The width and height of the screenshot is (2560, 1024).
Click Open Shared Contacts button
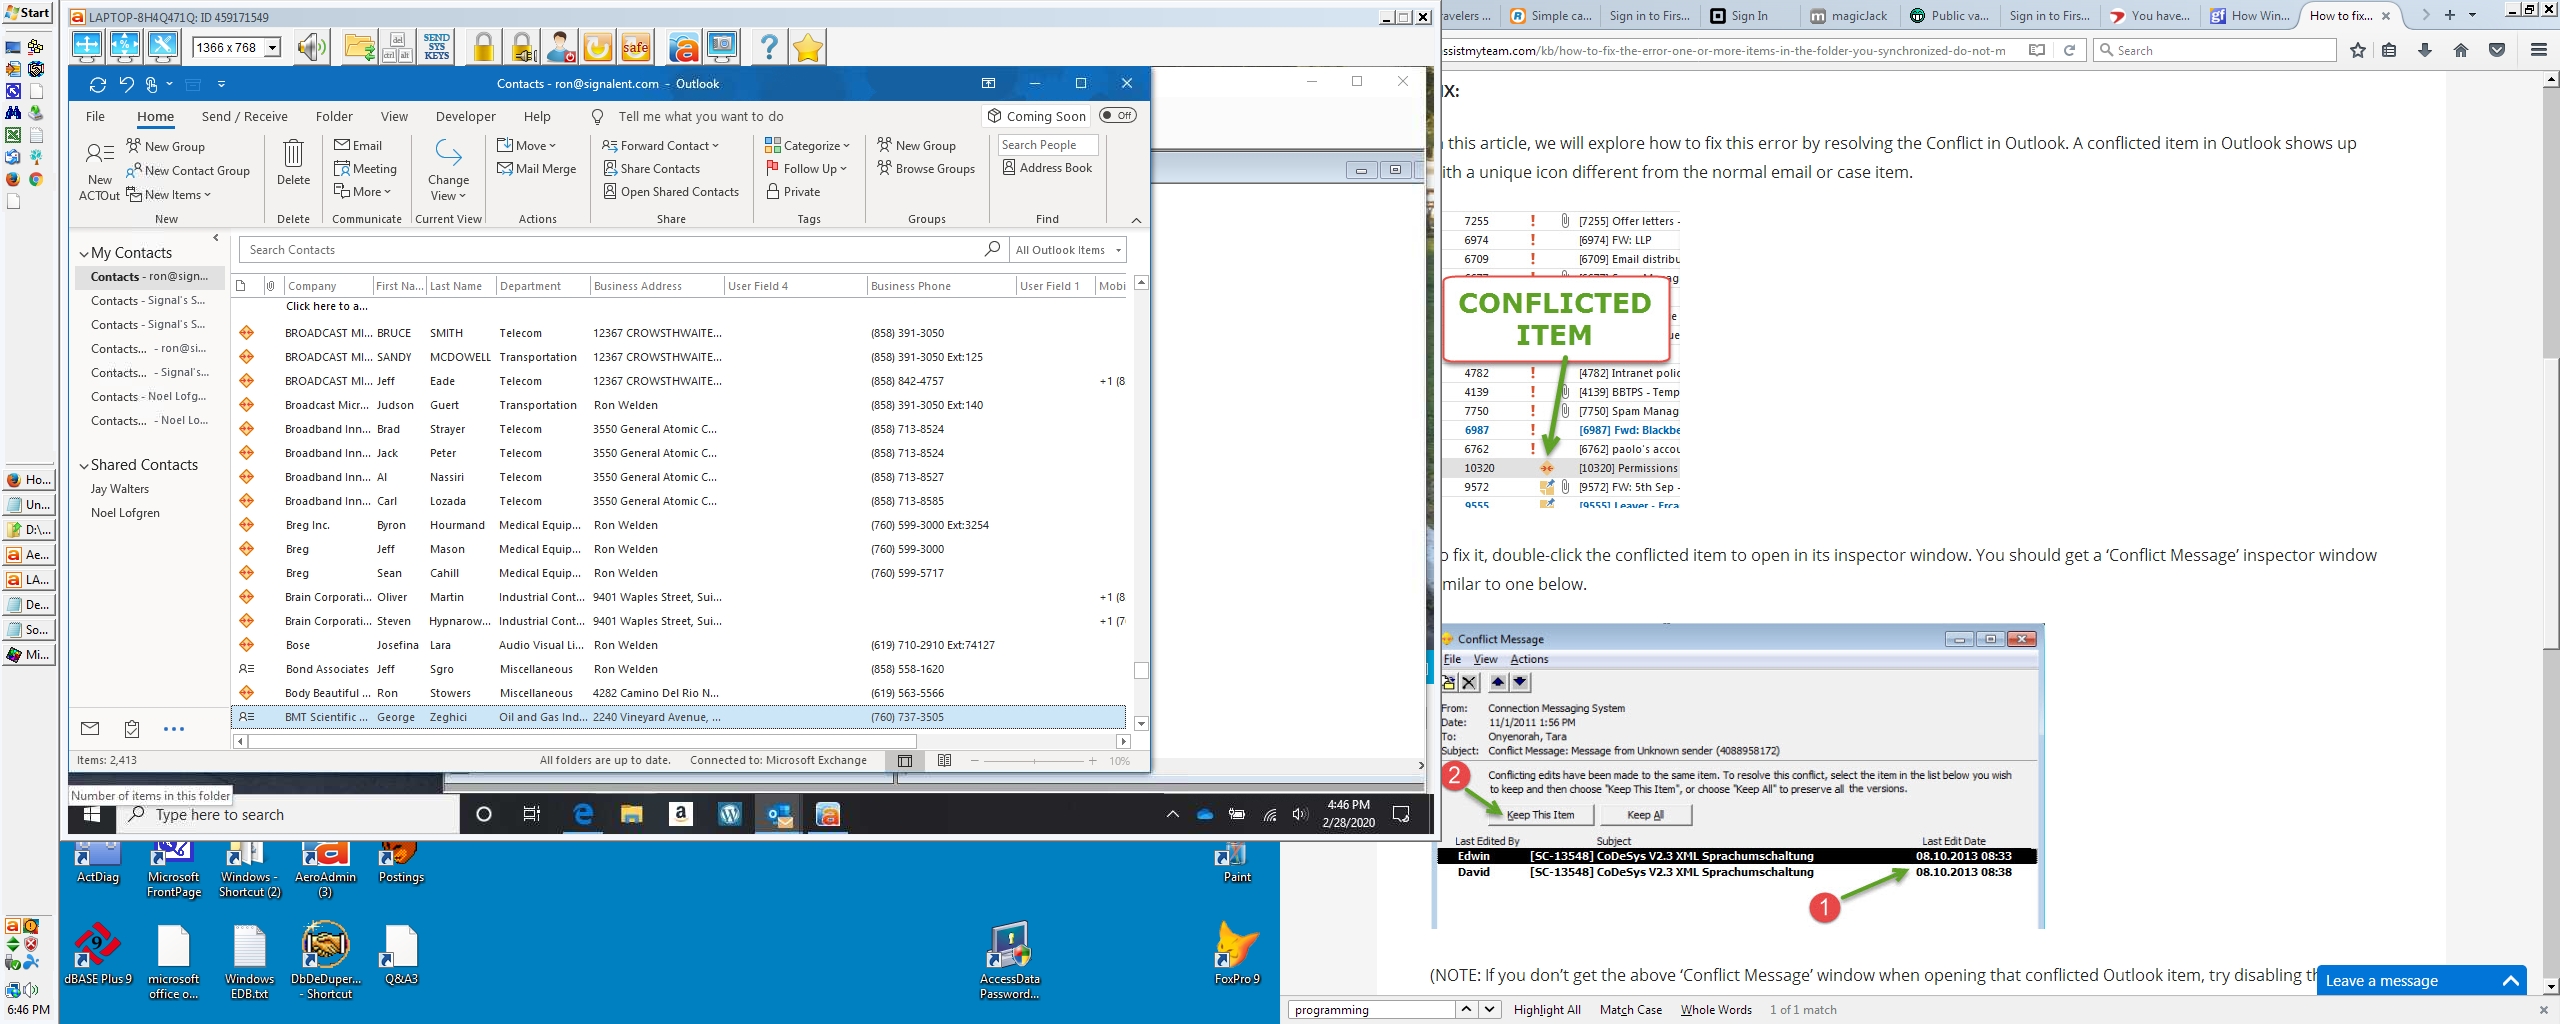(x=671, y=192)
